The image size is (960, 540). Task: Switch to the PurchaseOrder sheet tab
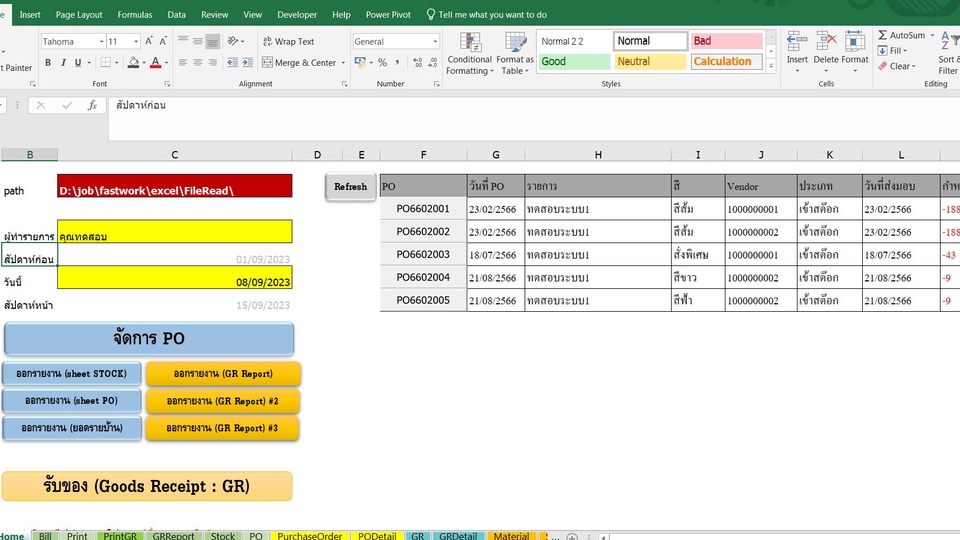(310, 536)
